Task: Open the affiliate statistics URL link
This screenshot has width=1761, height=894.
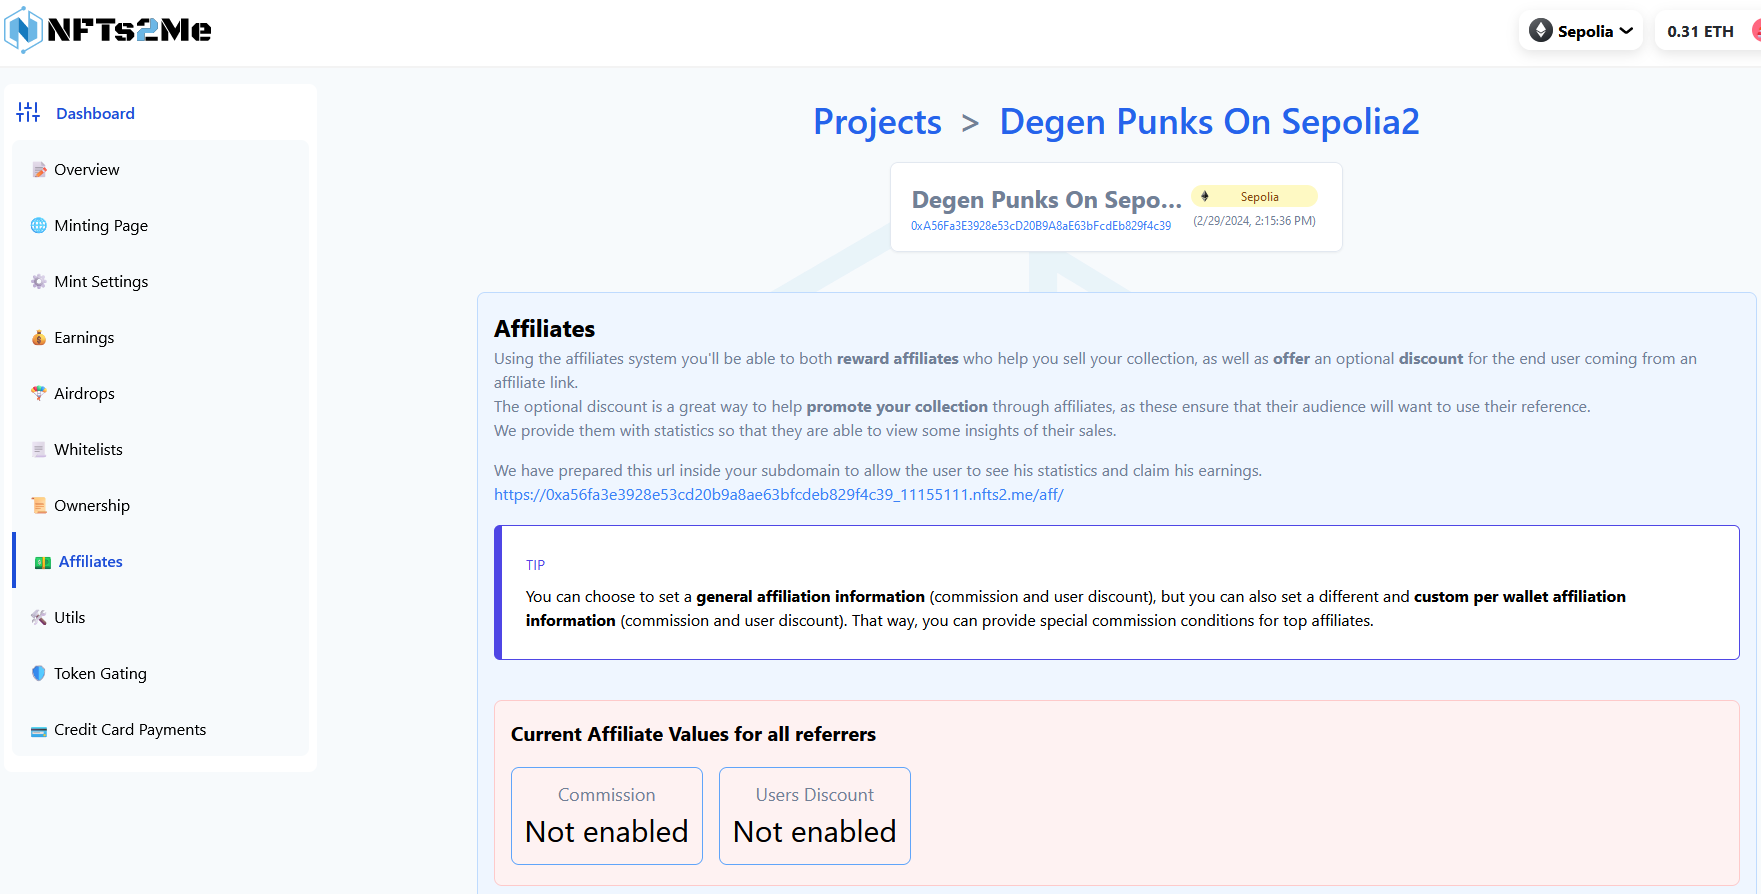Action: point(778,495)
